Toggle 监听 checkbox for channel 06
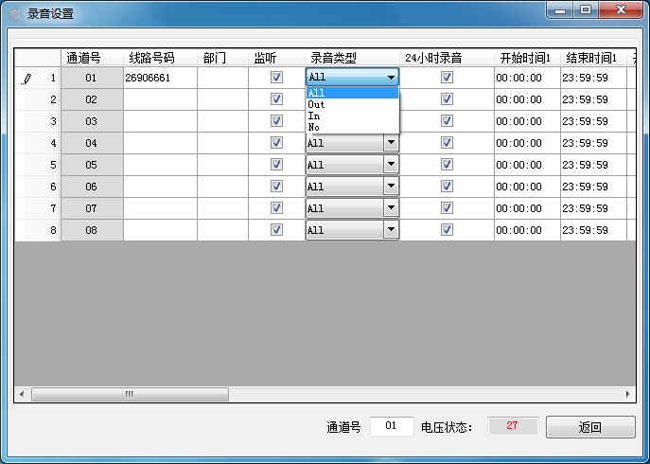 (276, 186)
